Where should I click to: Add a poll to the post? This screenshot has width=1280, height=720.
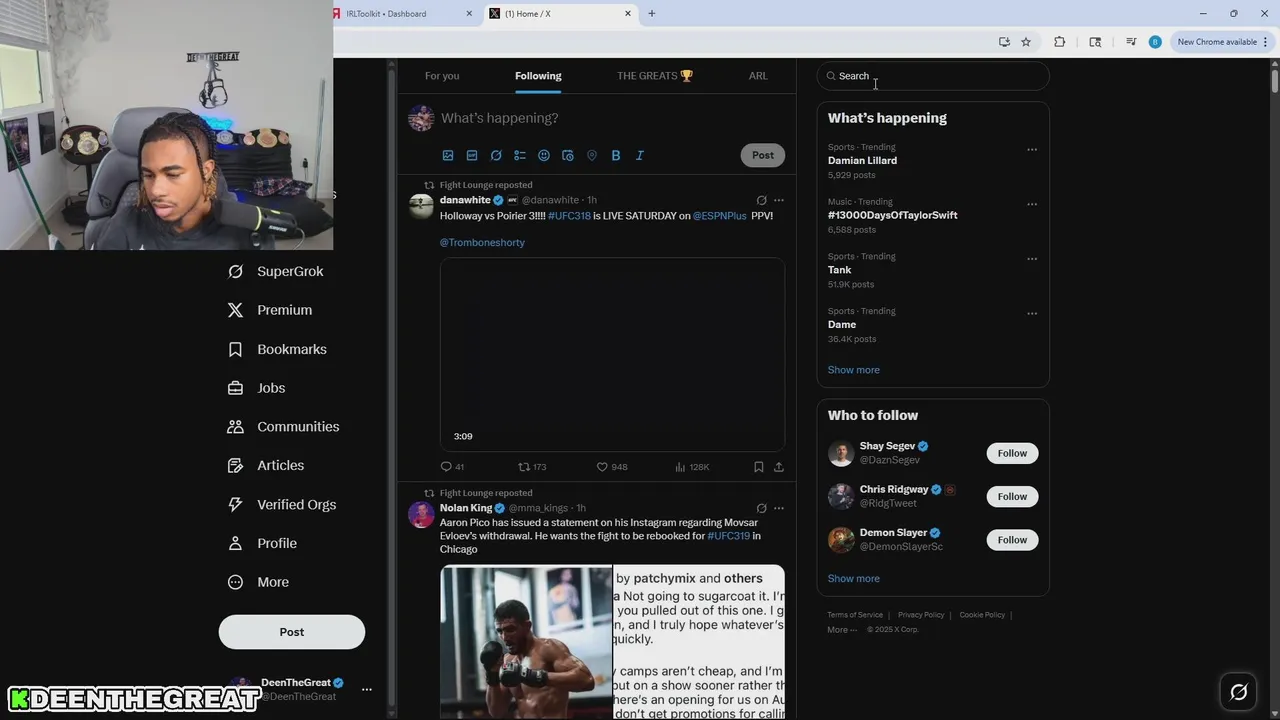[x=520, y=156]
